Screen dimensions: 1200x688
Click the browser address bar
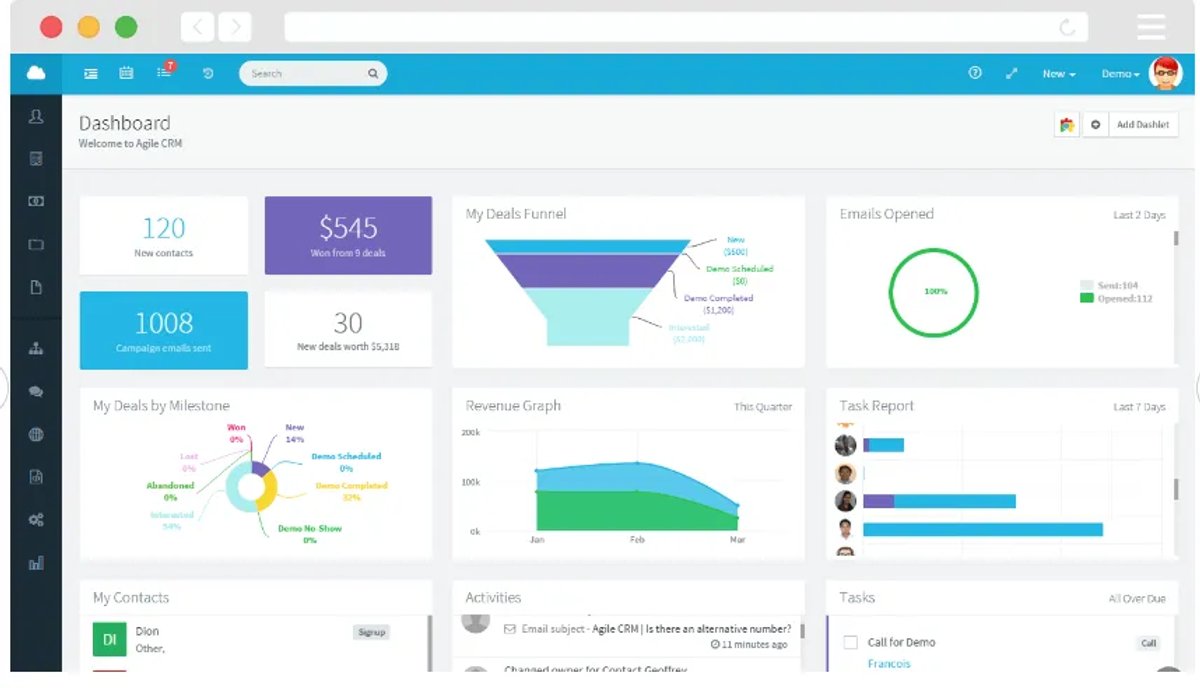coord(686,27)
